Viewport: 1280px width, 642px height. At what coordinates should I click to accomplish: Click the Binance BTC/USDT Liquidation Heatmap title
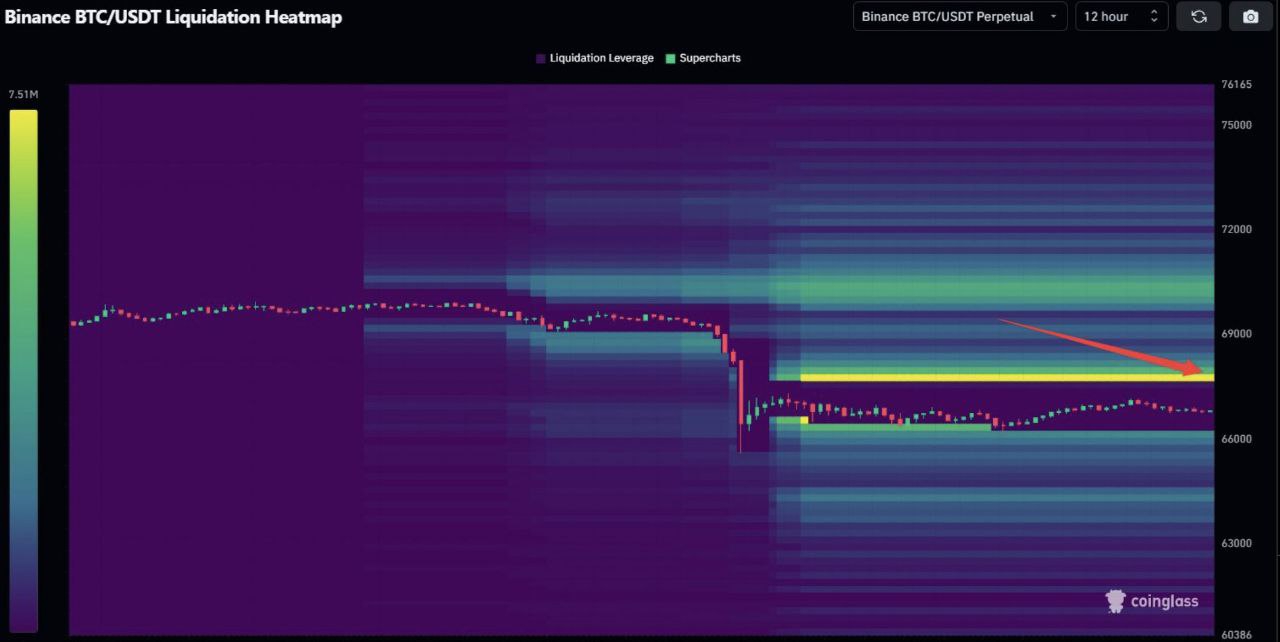click(173, 16)
